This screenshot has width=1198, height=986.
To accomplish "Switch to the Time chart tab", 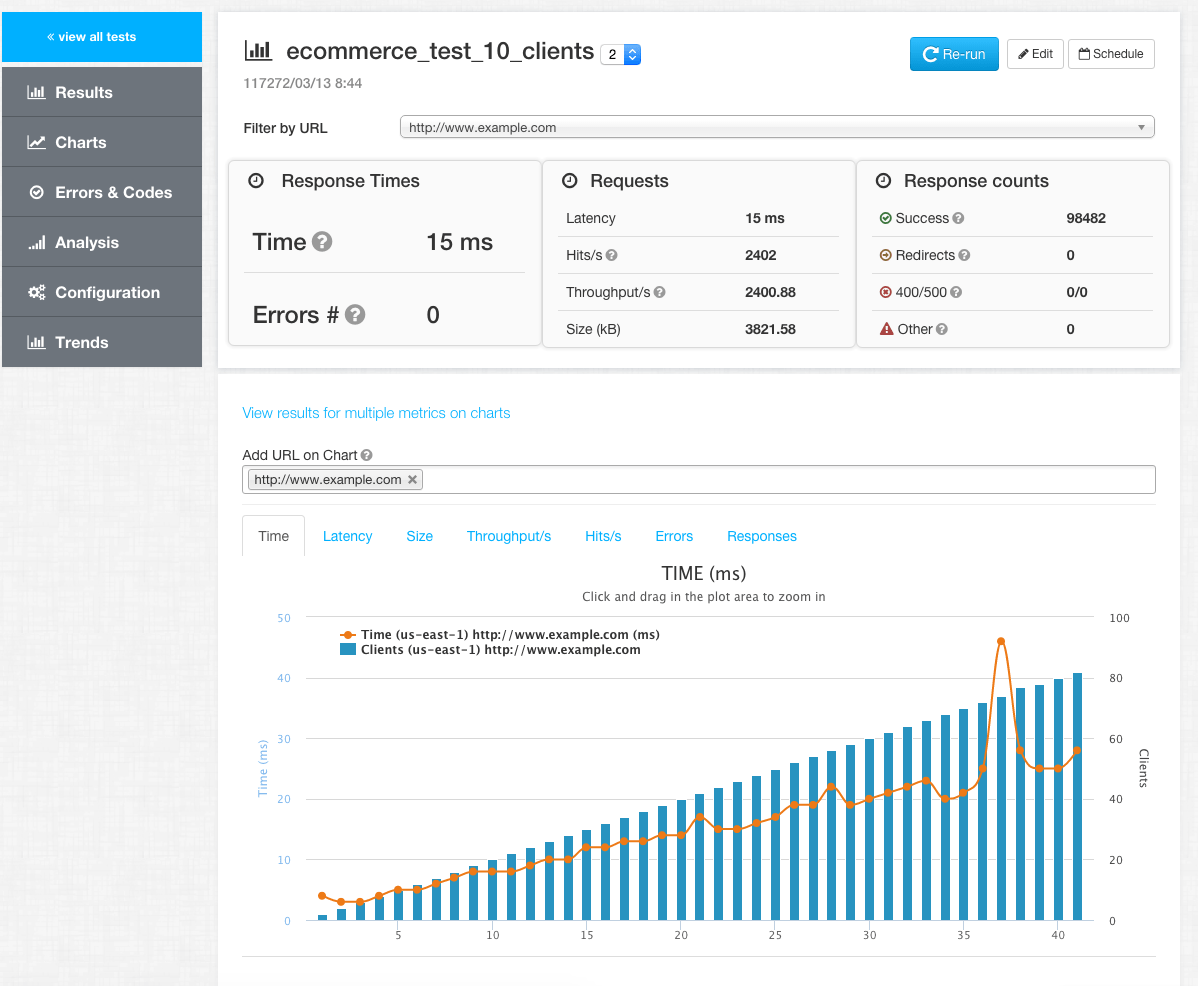I will [274, 536].
